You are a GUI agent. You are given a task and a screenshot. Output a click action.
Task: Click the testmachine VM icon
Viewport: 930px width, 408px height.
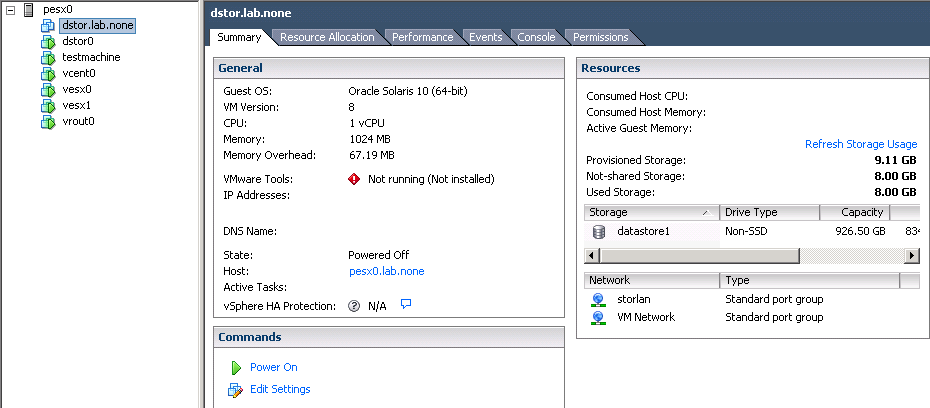[48, 58]
